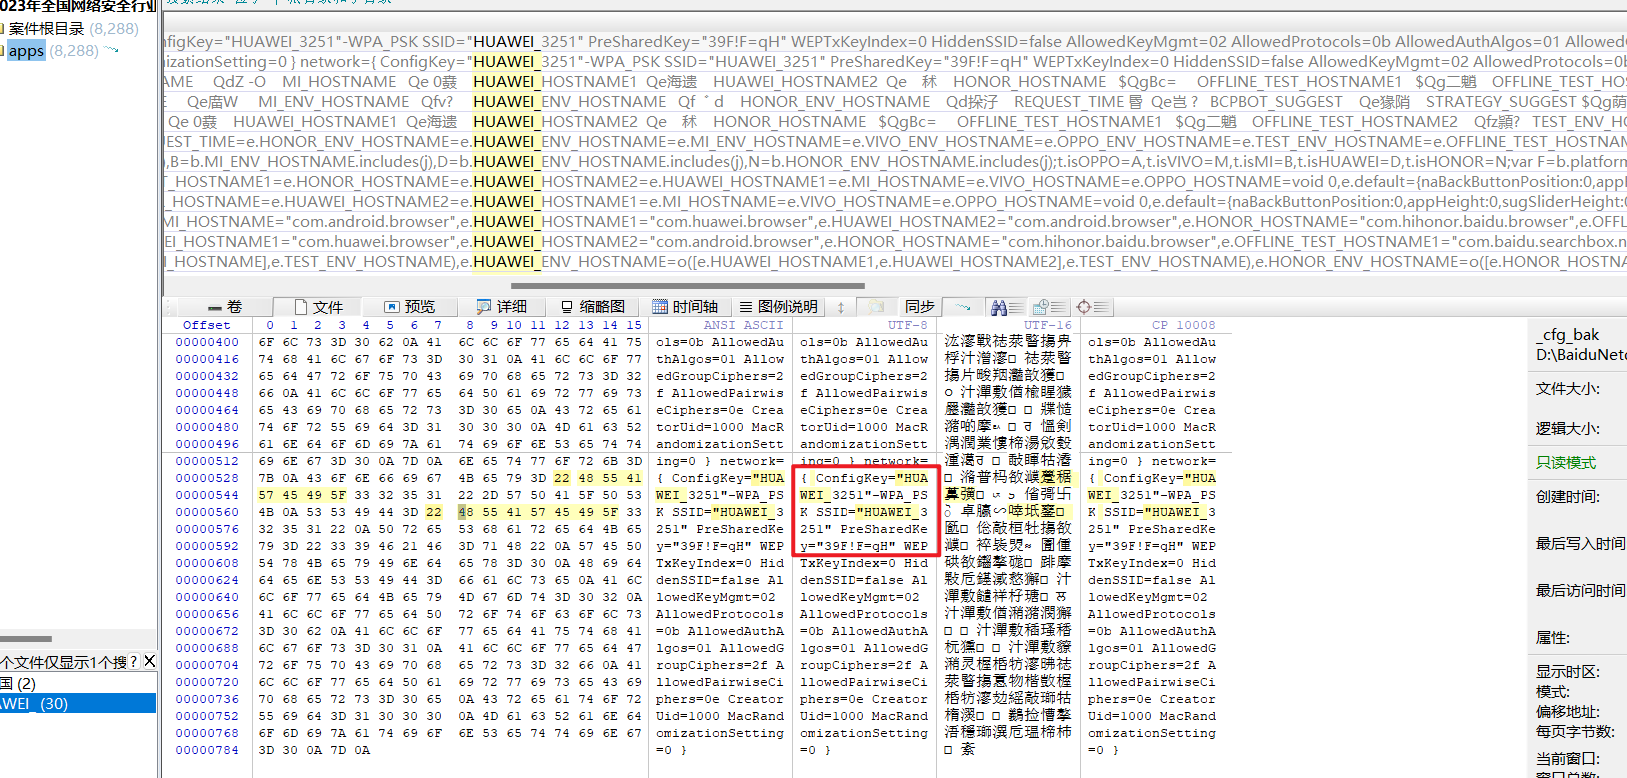1627x778 pixels.
Task: Click offset 00000784 at the bottom of the hex view
Action: (207, 750)
